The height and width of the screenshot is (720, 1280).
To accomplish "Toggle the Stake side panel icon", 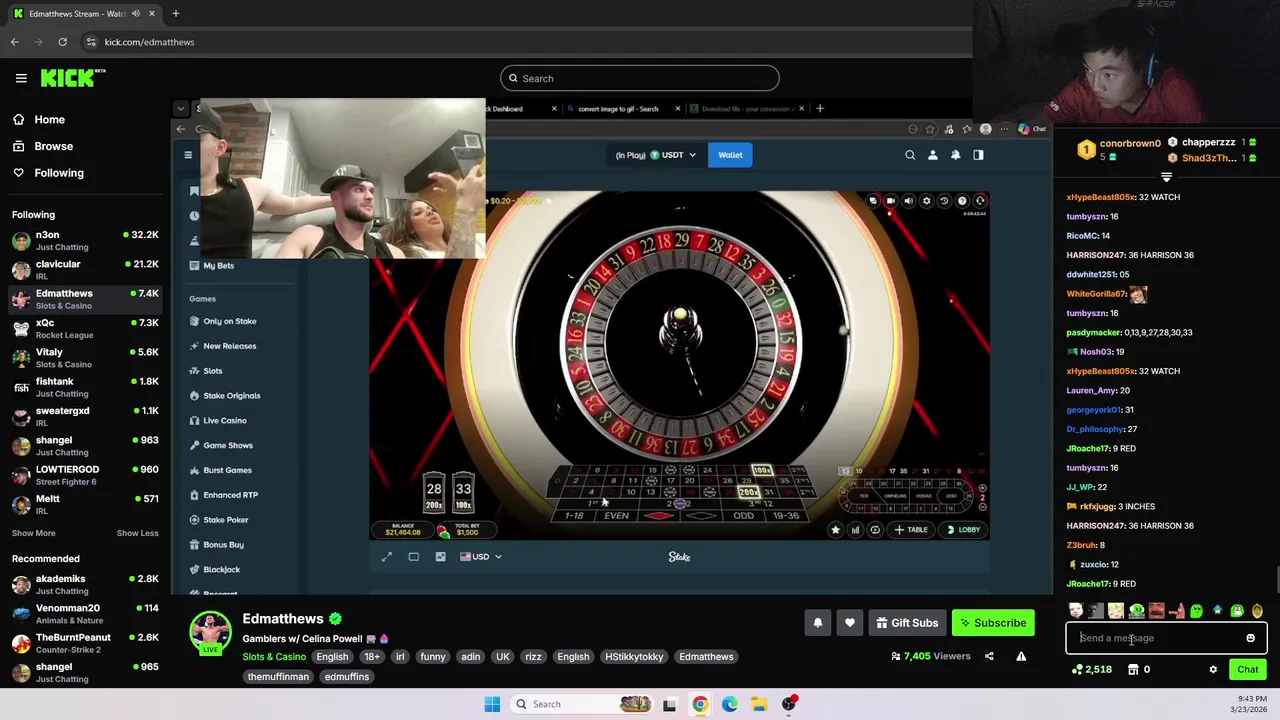I will [x=978, y=155].
